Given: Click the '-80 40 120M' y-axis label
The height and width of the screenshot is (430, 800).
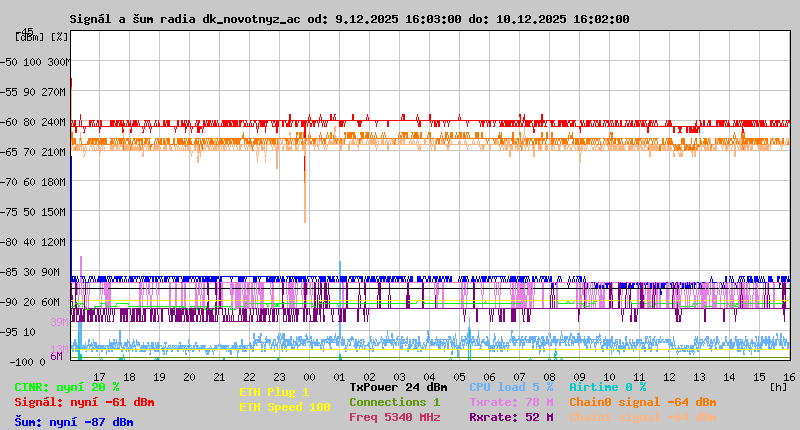Looking at the screenshot, I should (x=33, y=242).
